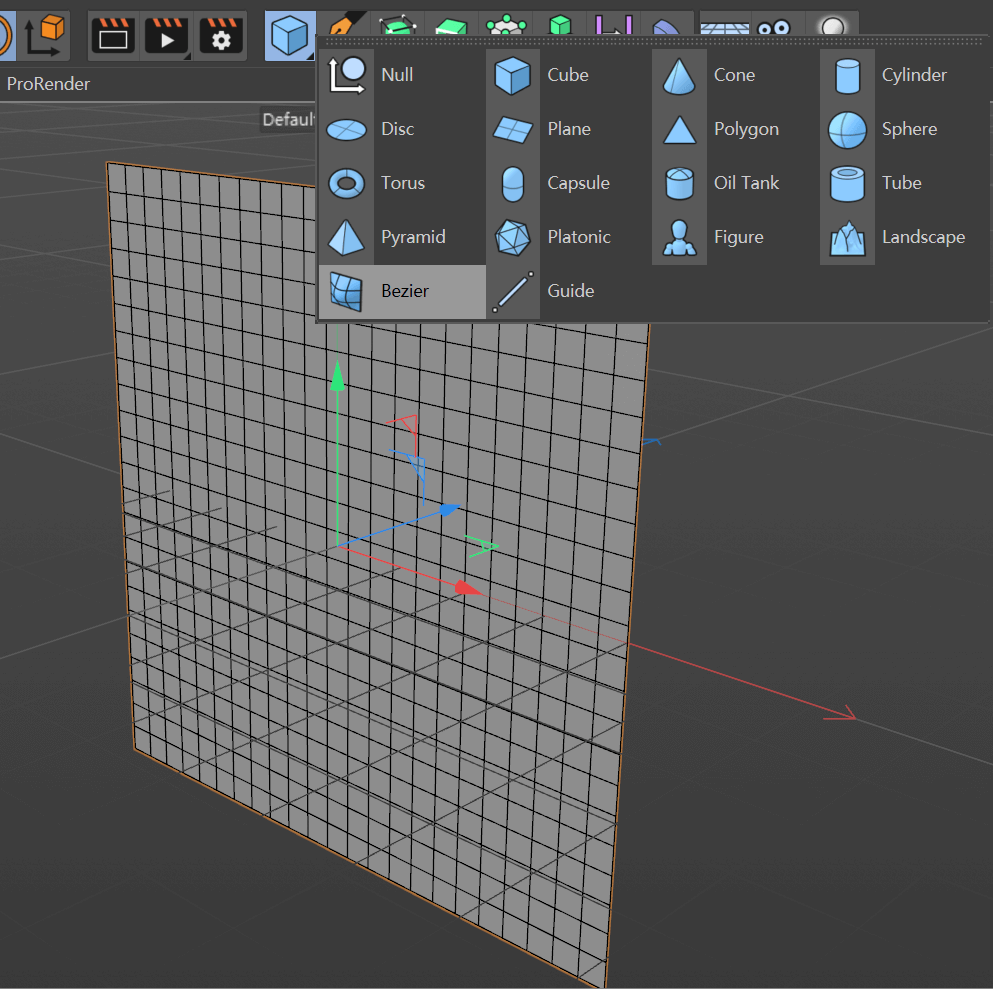The width and height of the screenshot is (993, 989).
Task: Create a Plane primitive
Action: [x=568, y=129]
